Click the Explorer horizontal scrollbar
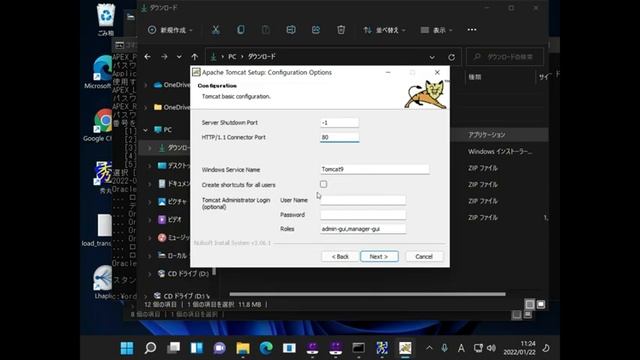The image size is (640, 360). [x=367, y=294]
